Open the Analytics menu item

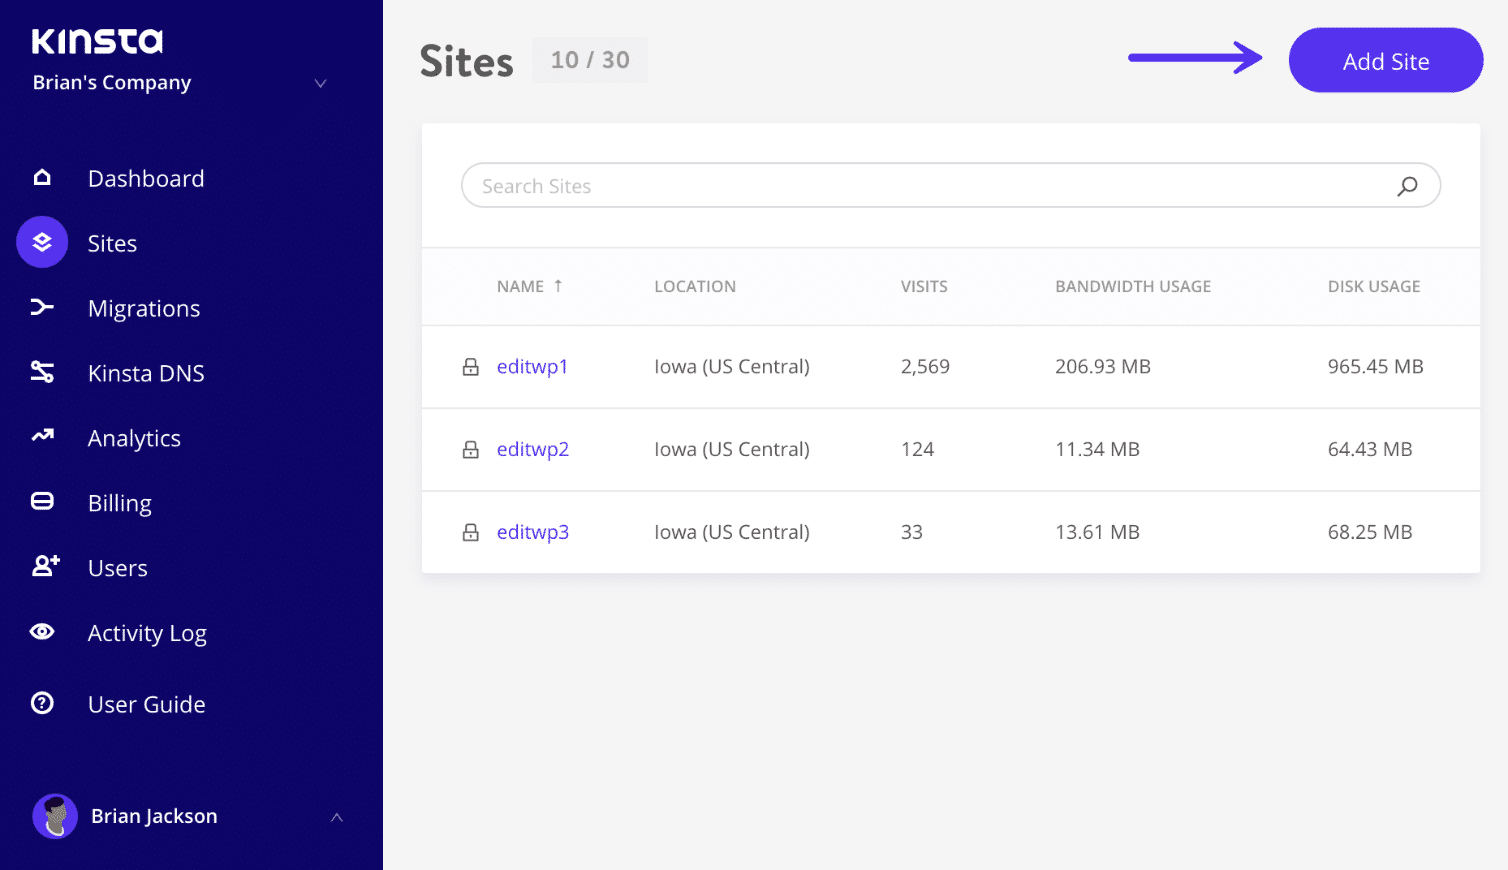[x=134, y=438]
